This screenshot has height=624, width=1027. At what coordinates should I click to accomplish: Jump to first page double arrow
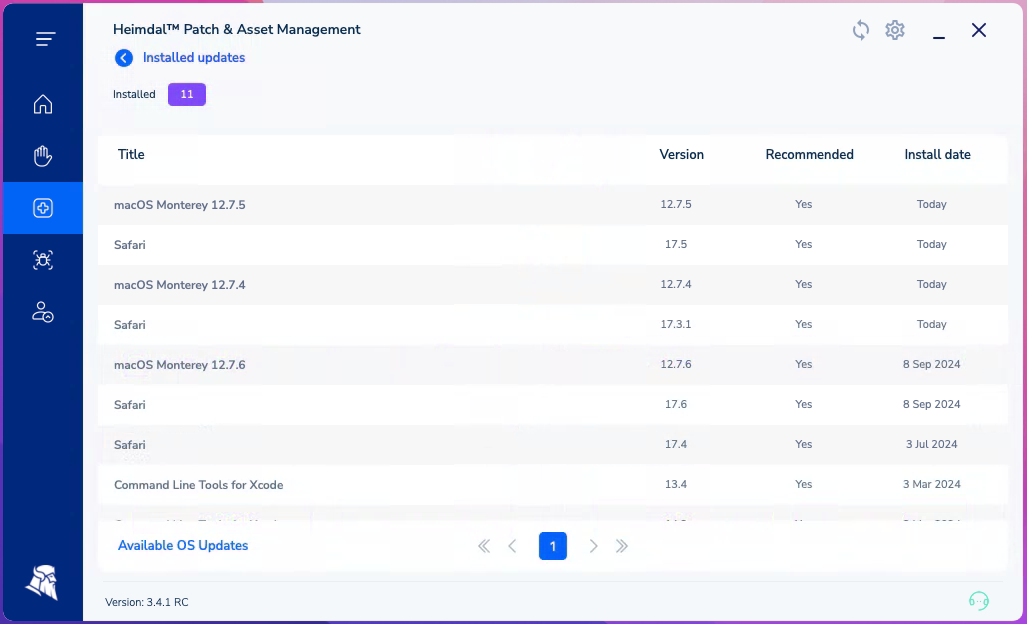point(484,546)
